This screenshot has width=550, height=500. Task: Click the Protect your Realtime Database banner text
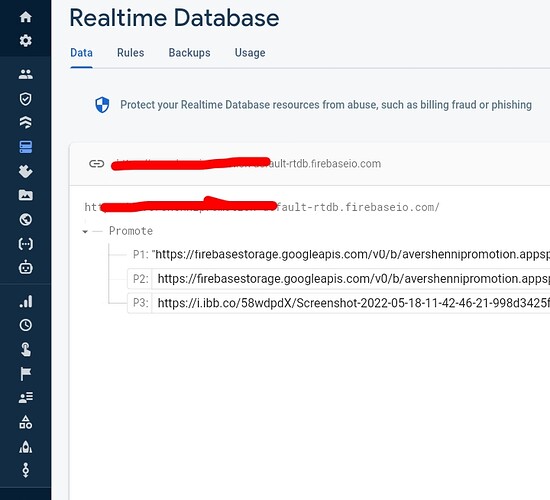pyautogui.click(x=326, y=105)
